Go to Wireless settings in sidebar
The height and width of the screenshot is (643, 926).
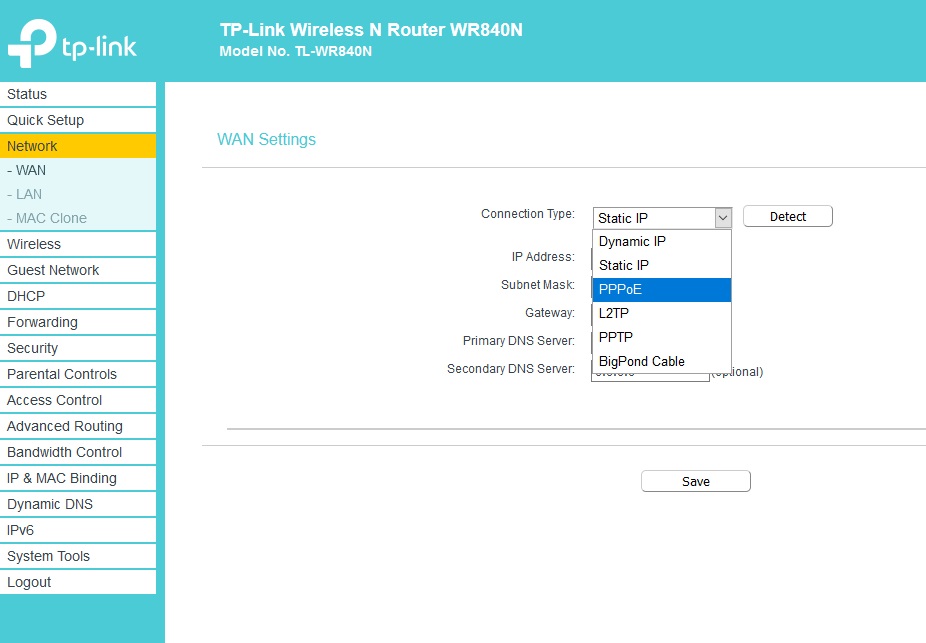tap(78, 244)
